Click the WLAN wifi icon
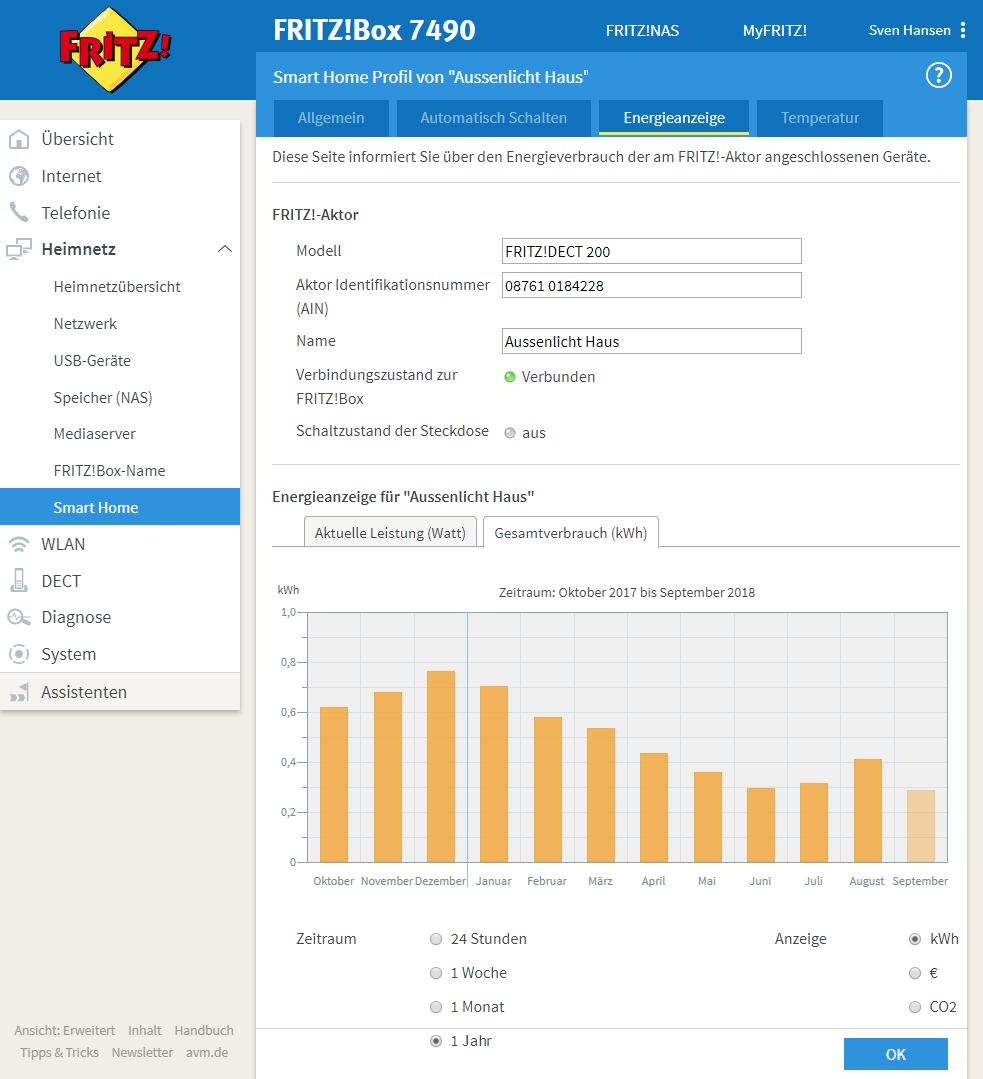Viewport: 983px width, 1079px height. pyautogui.click(x=19, y=545)
